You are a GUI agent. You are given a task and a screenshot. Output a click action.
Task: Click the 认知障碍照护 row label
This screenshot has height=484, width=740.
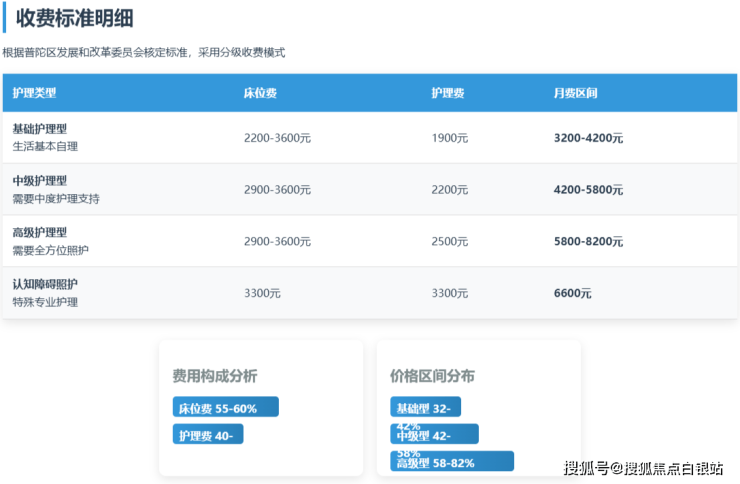point(45,285)
